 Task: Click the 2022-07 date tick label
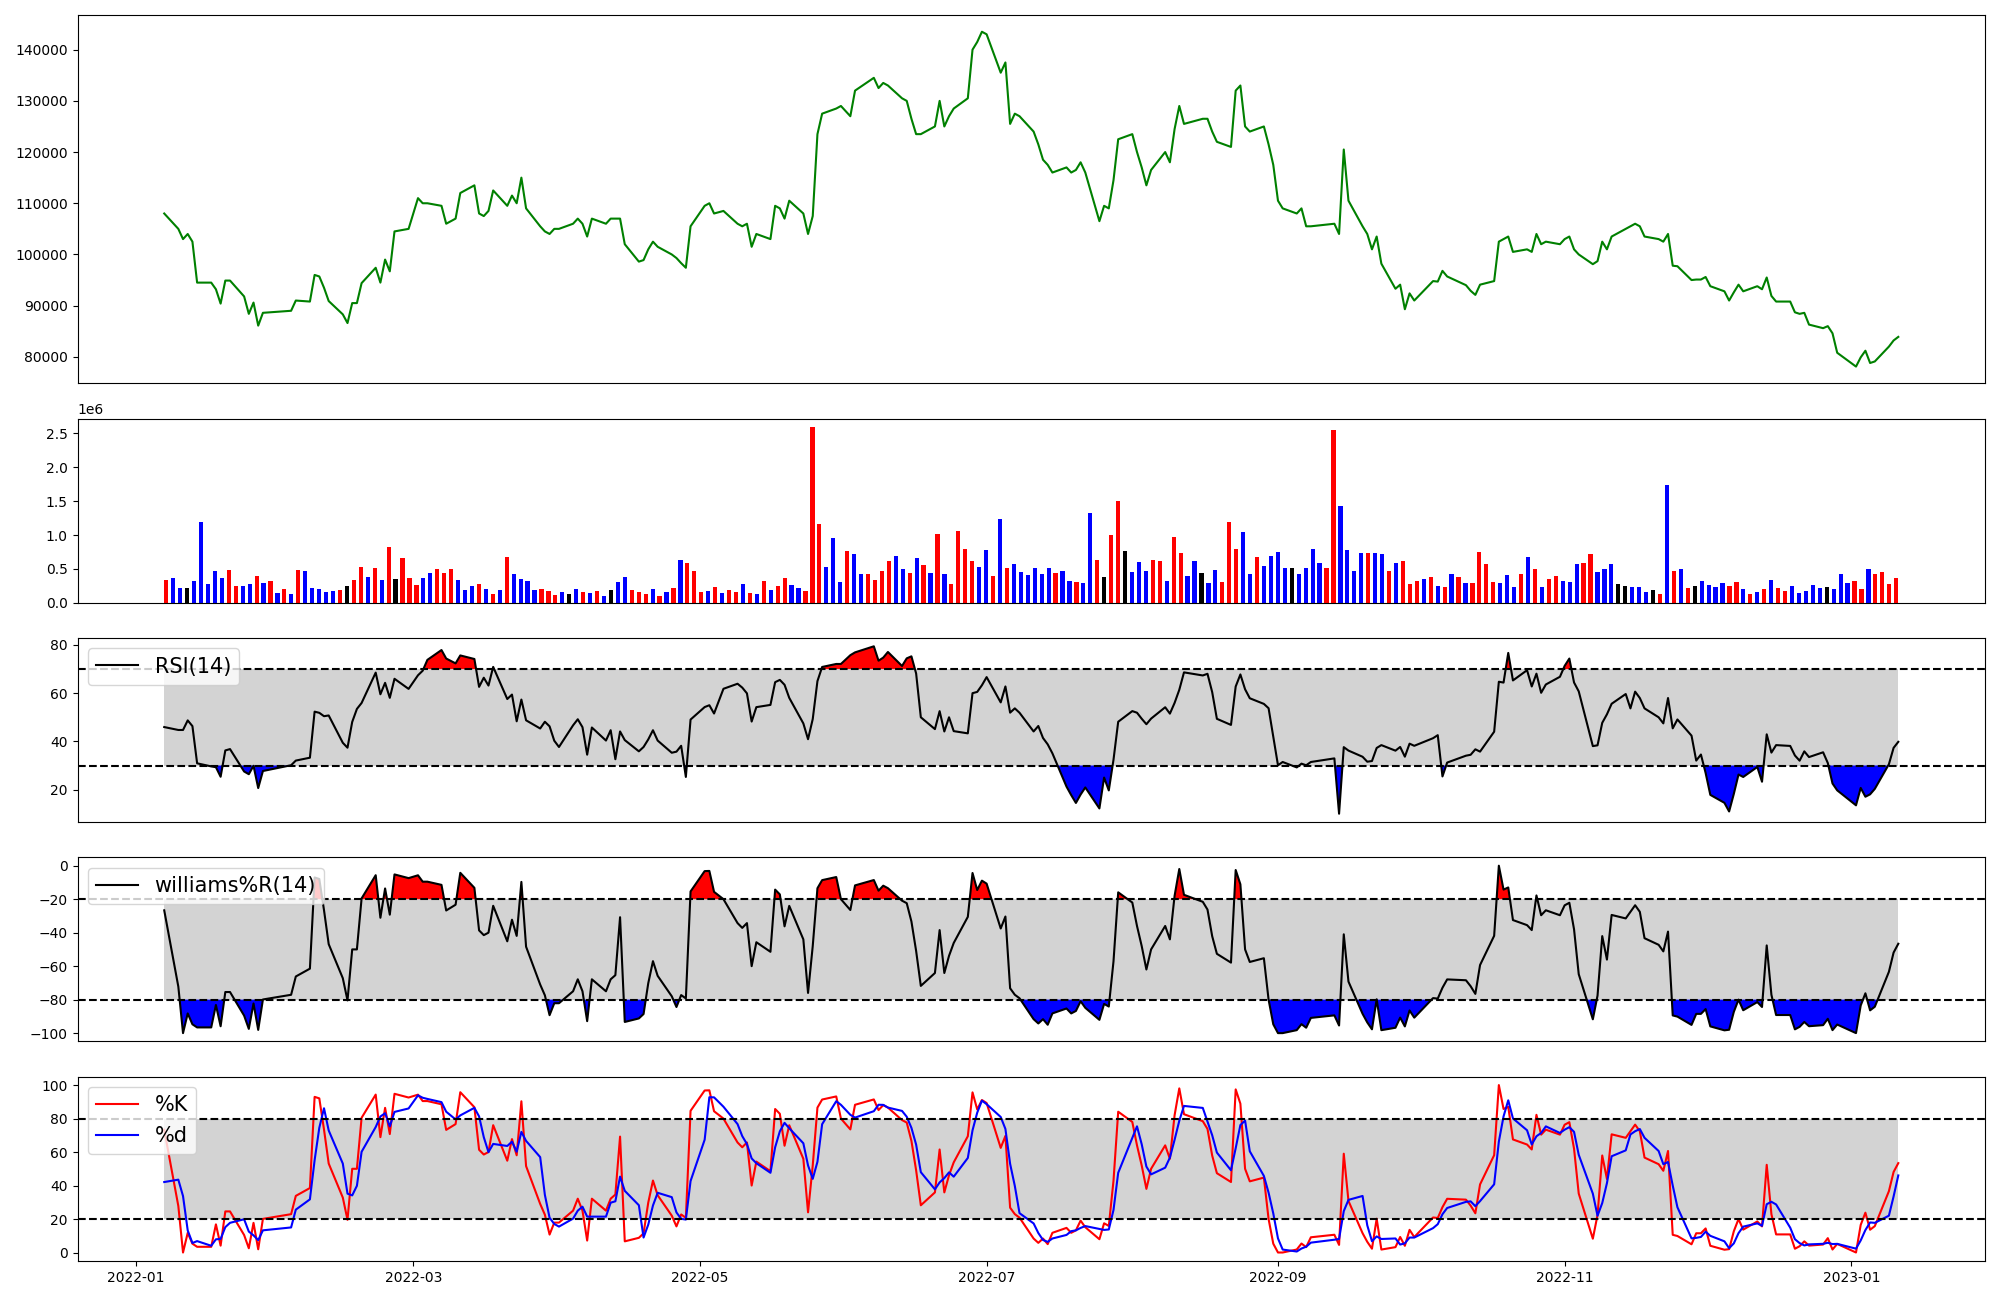tap(987, 1277)
